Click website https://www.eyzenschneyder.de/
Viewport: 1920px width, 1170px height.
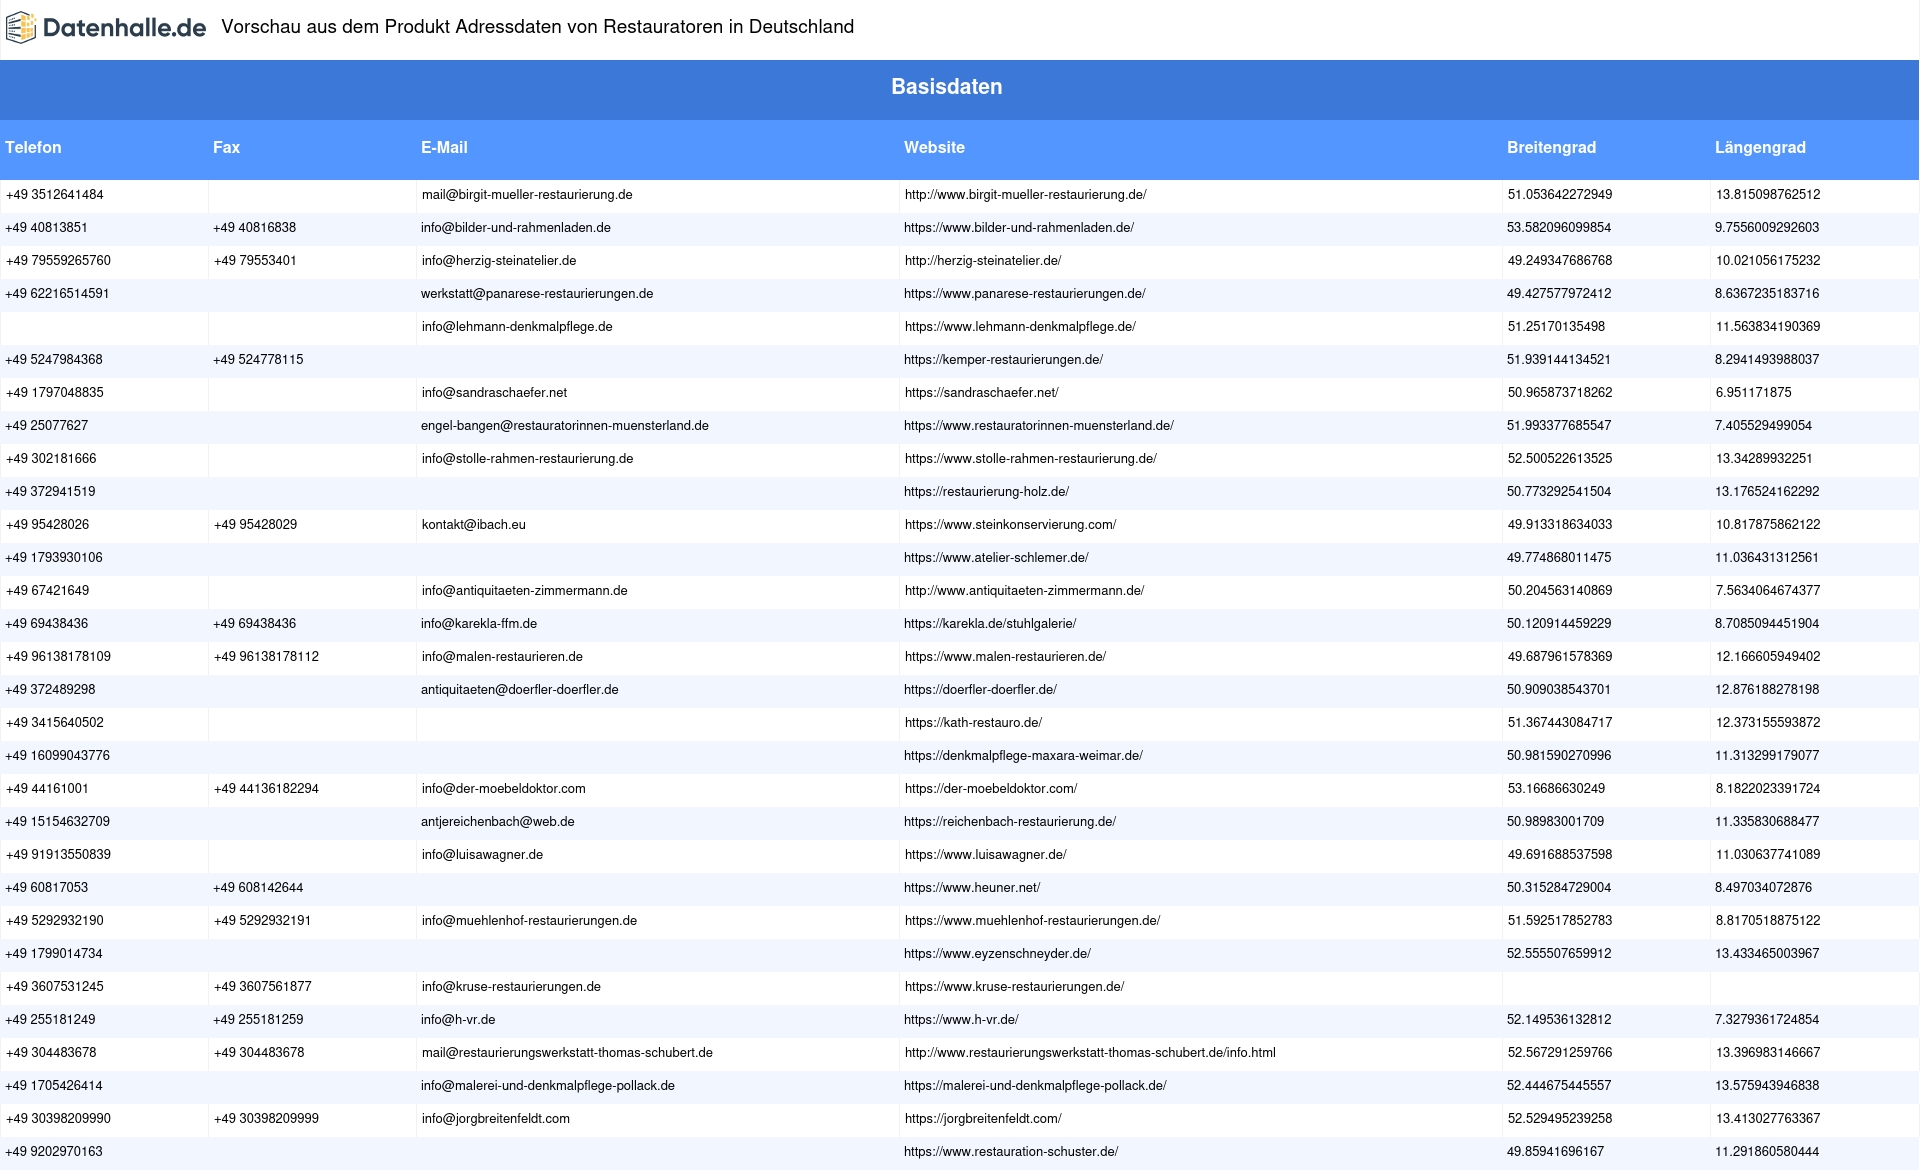tap(997, 954)
